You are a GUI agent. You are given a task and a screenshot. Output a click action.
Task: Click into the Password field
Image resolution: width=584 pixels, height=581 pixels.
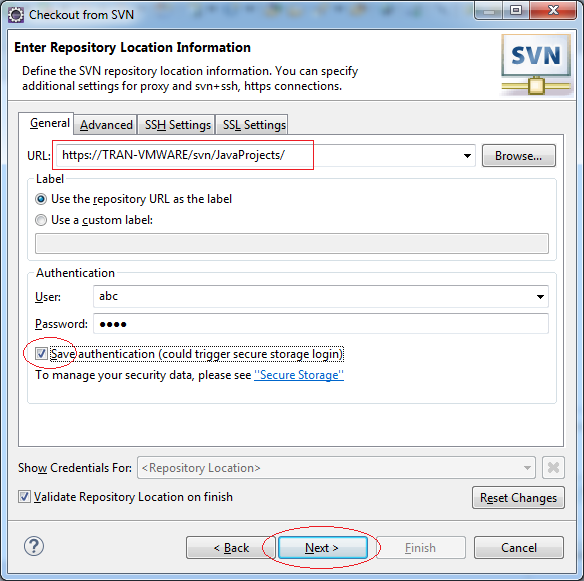[321, 324]
